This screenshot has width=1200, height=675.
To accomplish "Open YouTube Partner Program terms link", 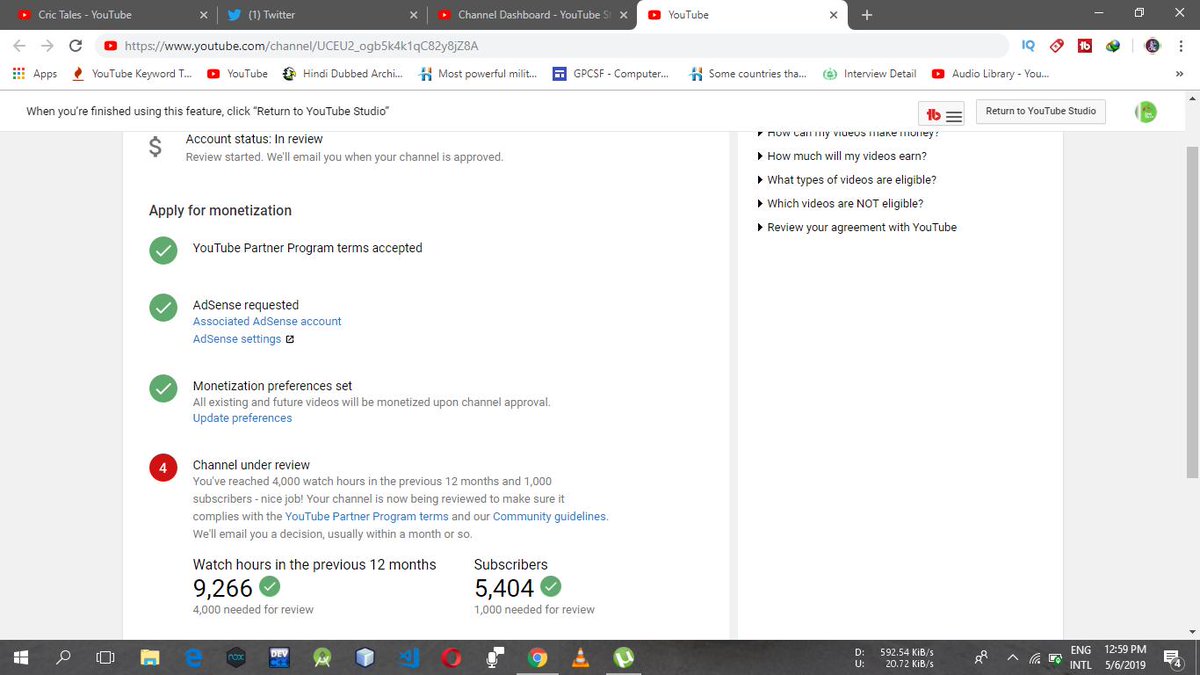I will click(367, 516).
